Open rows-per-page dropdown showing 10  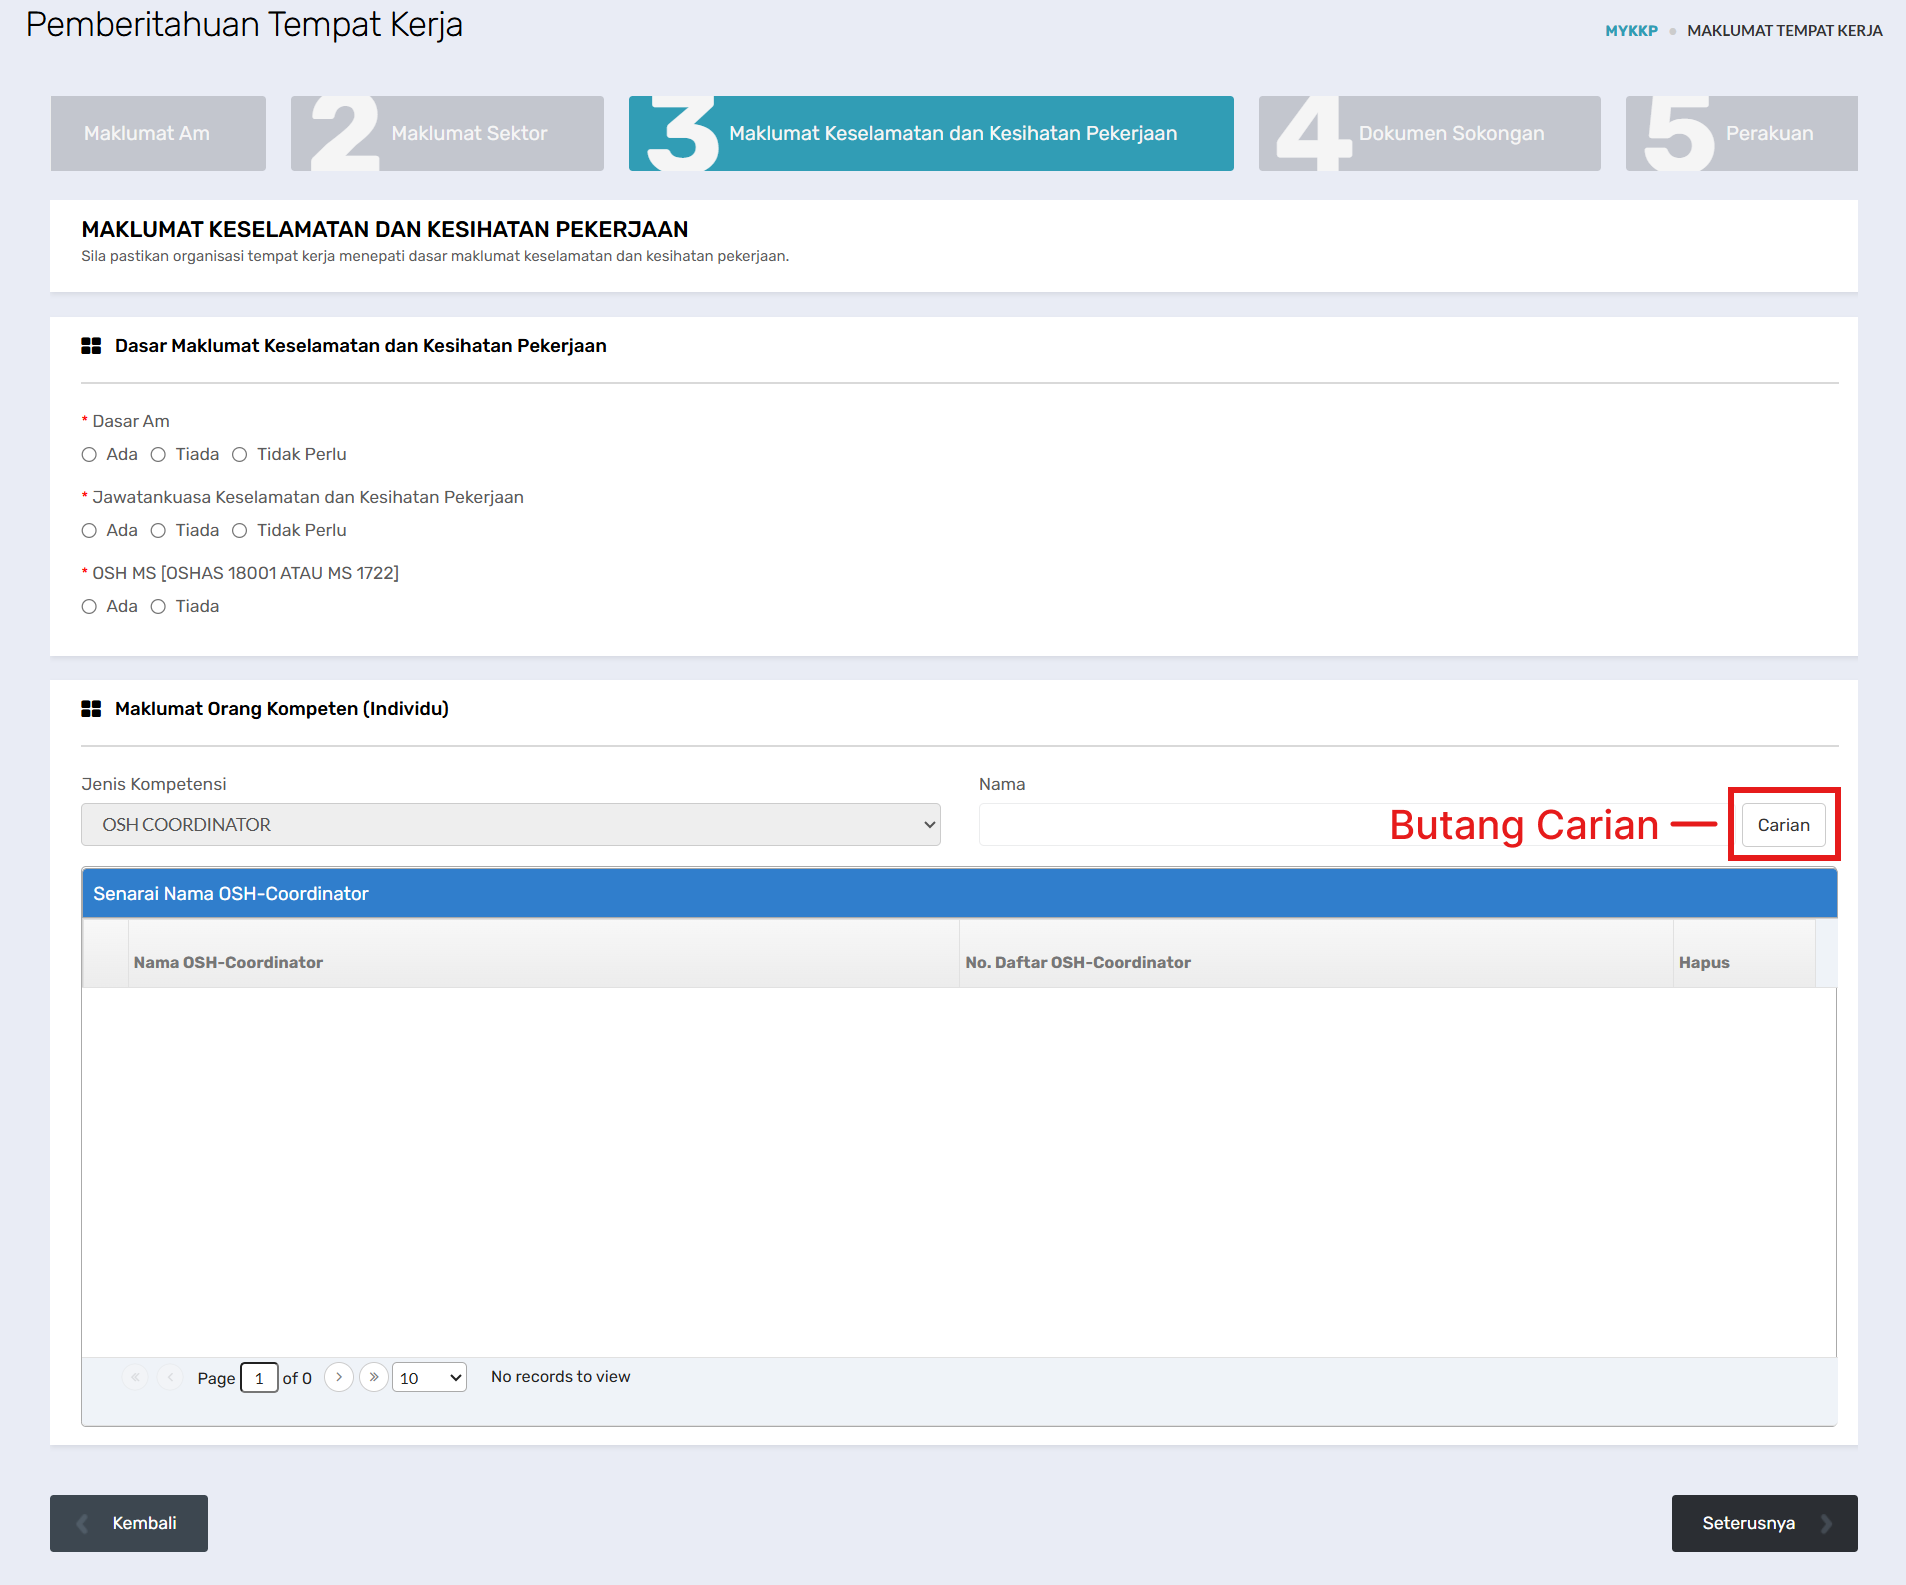(429, 1378)
